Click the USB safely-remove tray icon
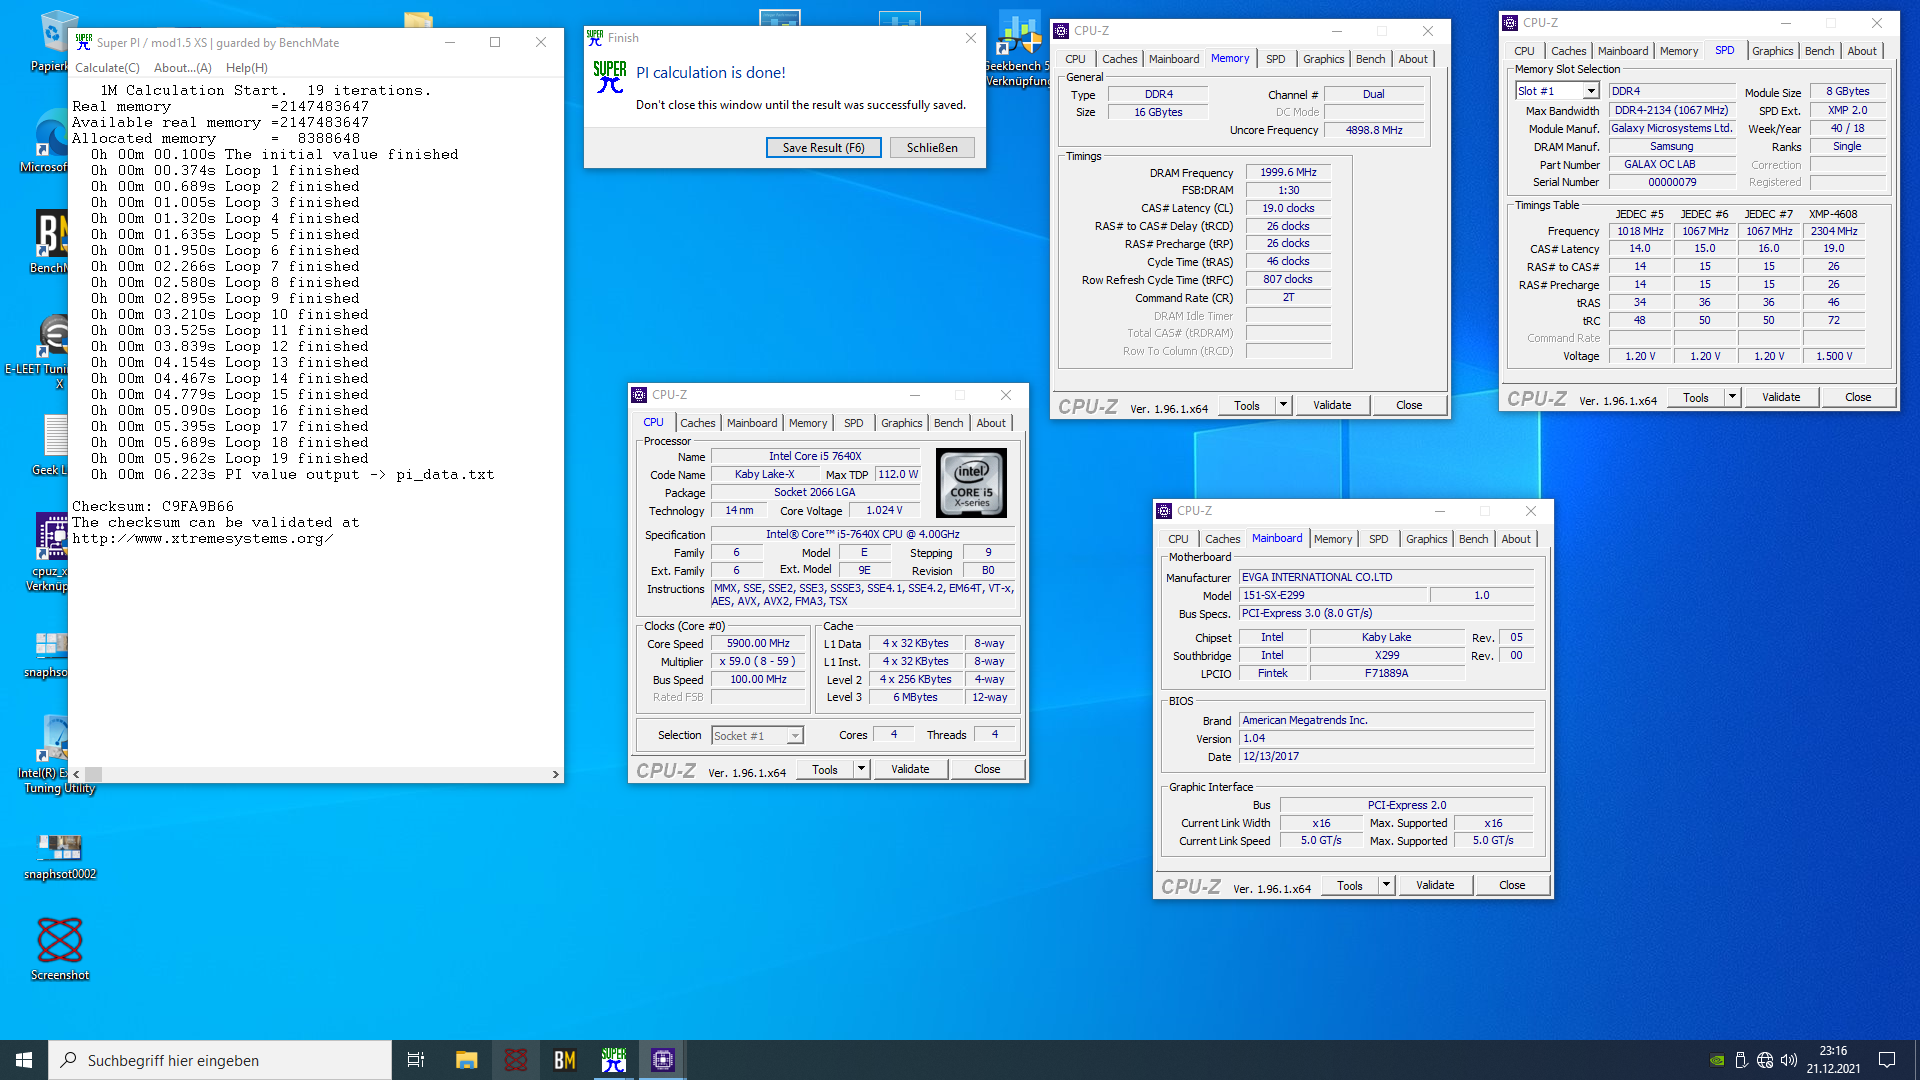Image resolution: width=1920 pixels, height=1080 pixels. tap(1741, 1060)
